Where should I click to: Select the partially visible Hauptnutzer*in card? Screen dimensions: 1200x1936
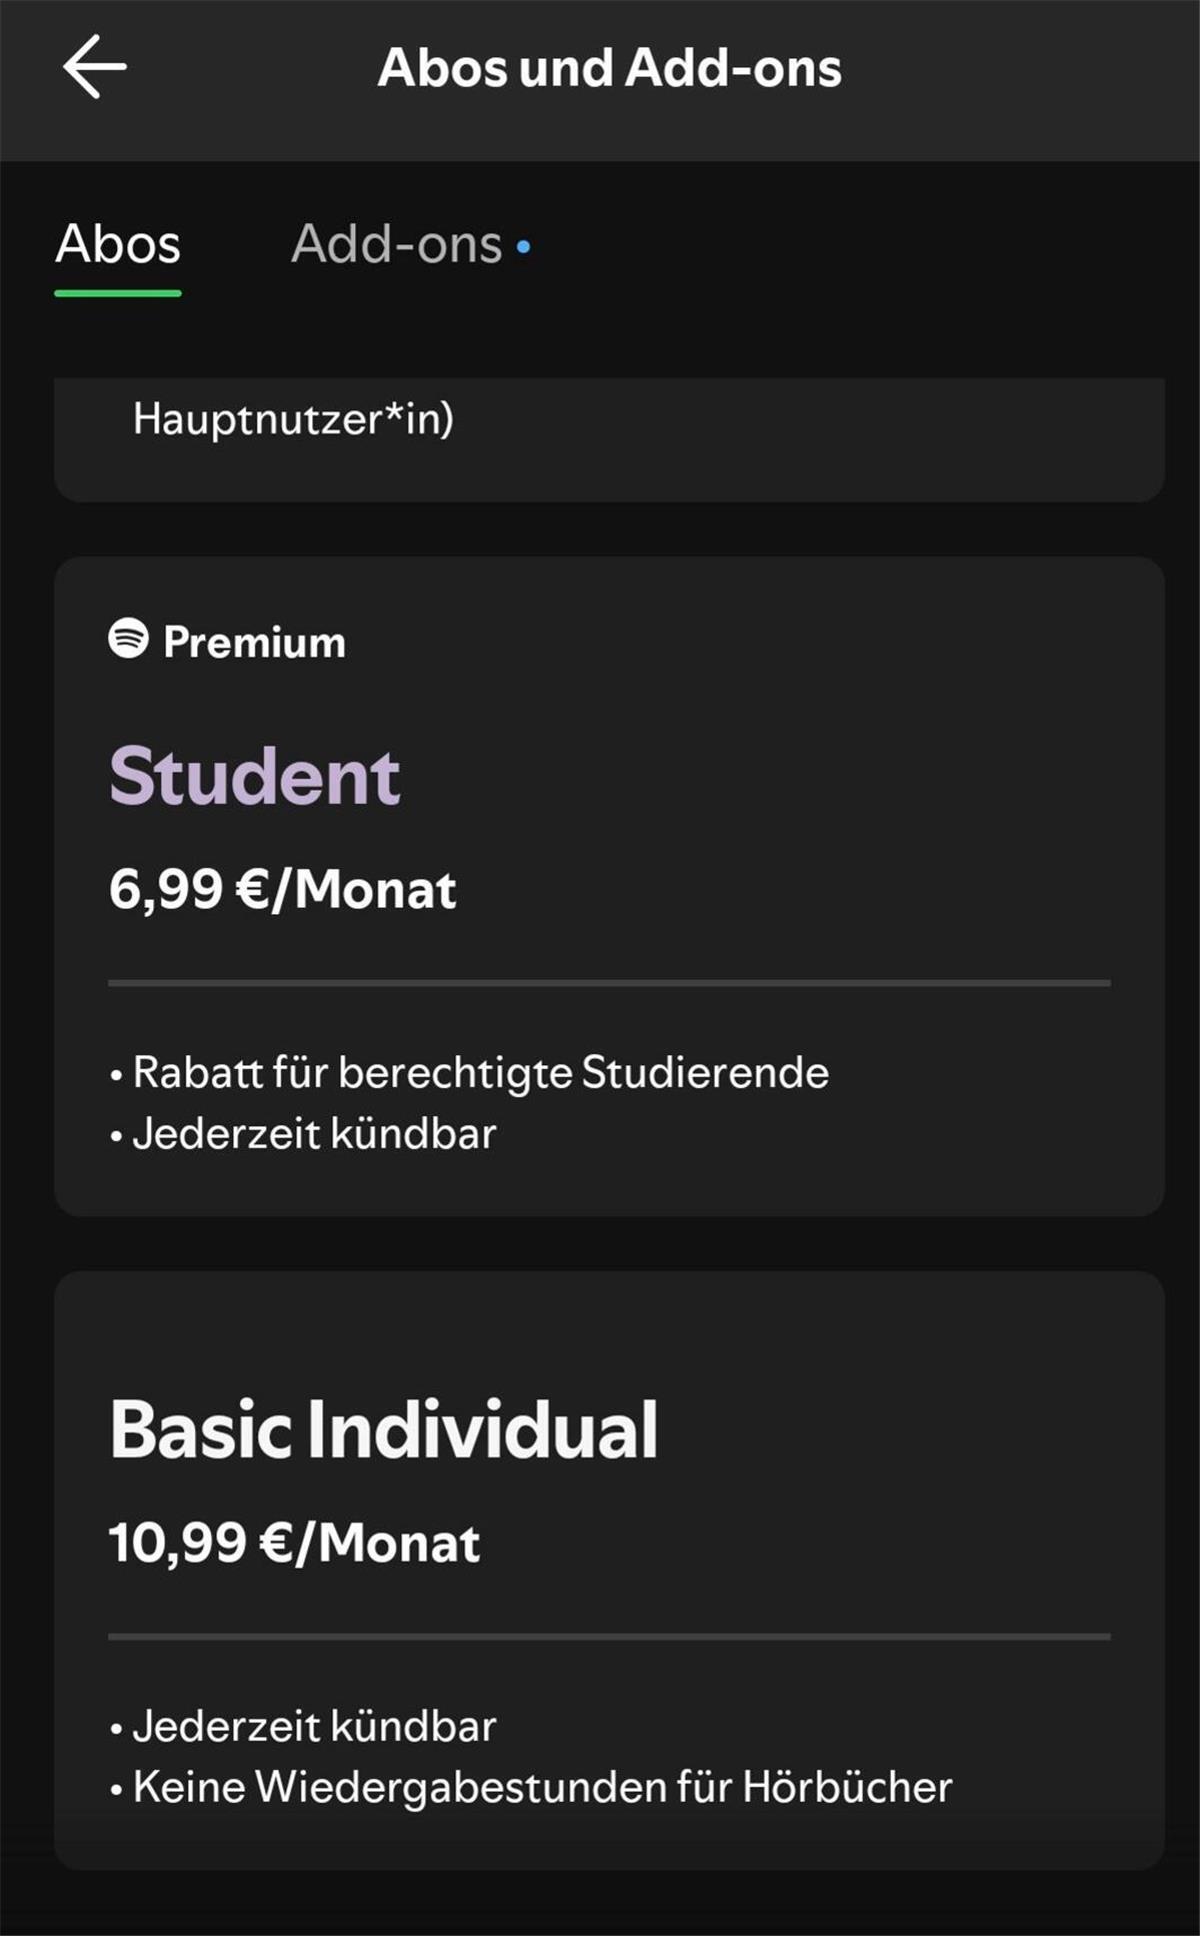(609, 438)
